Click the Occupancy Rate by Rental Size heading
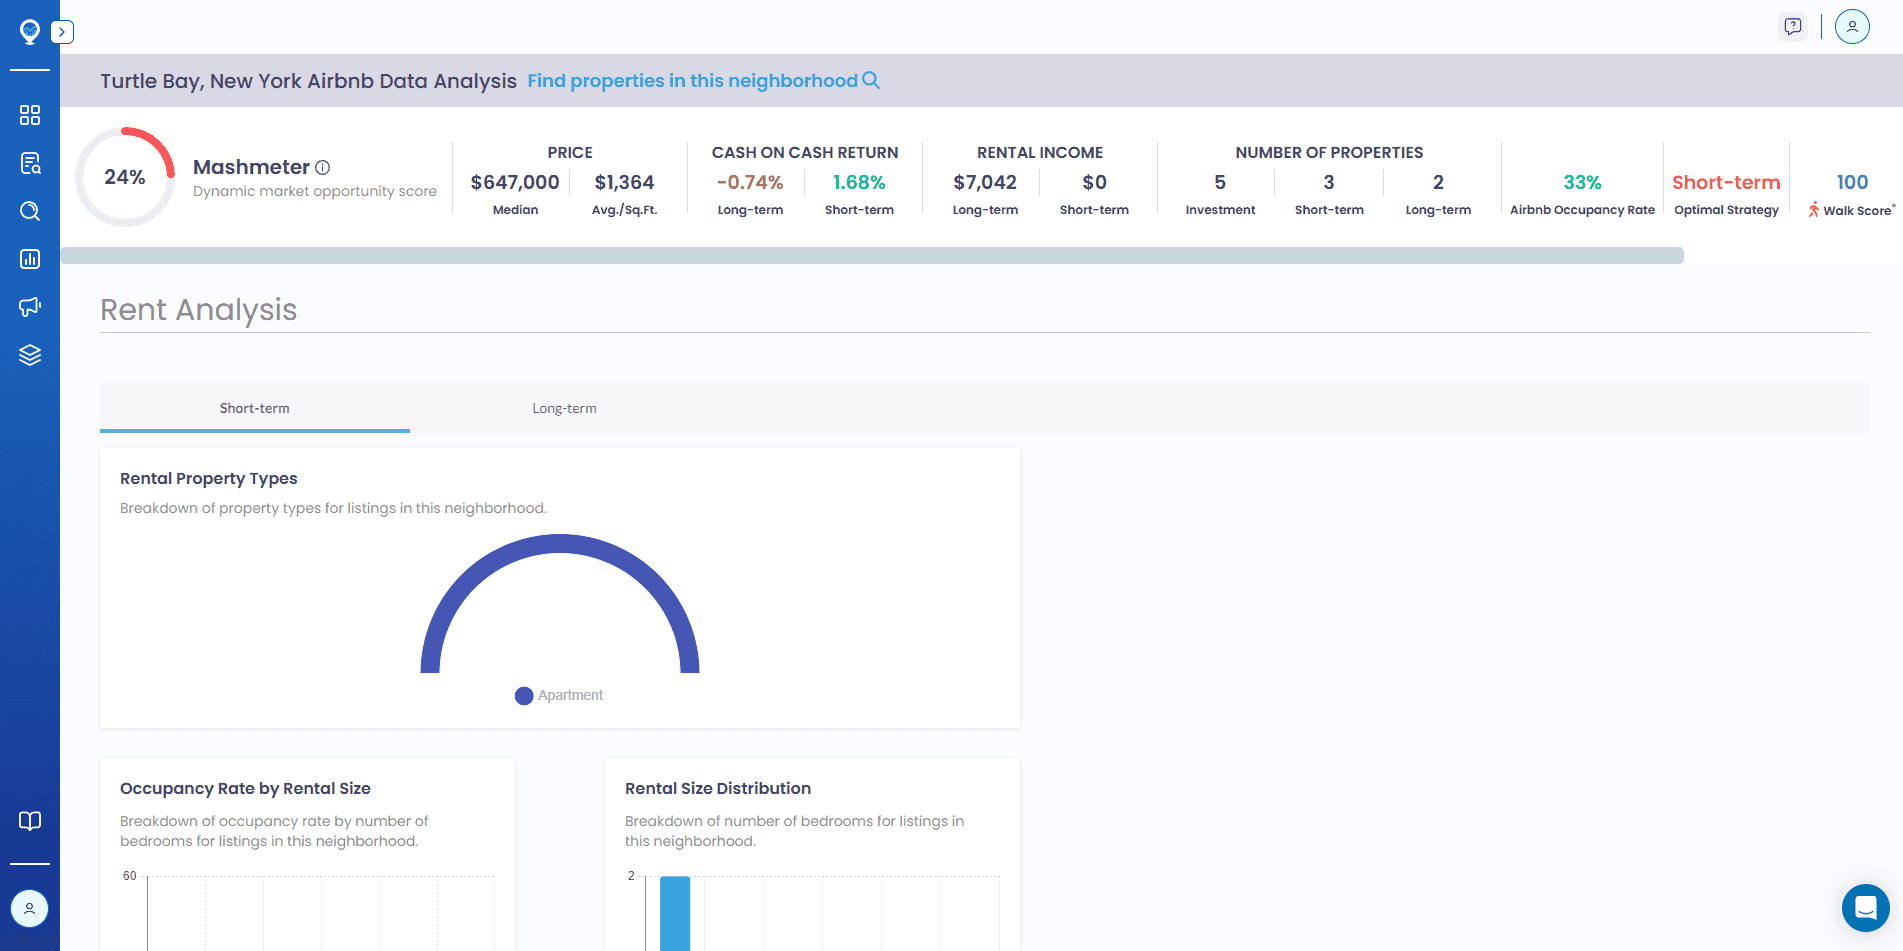Viewport: 1903px width, 951px height. [245, 788]
